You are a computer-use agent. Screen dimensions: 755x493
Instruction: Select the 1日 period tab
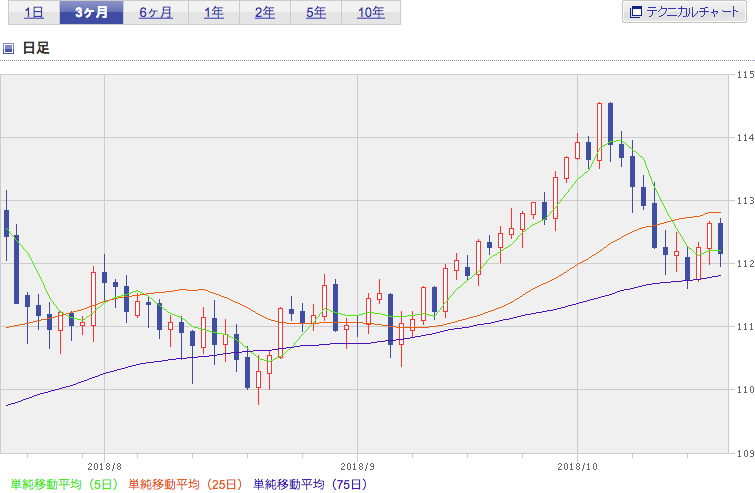pyautogui.click(x=34, y=13)
